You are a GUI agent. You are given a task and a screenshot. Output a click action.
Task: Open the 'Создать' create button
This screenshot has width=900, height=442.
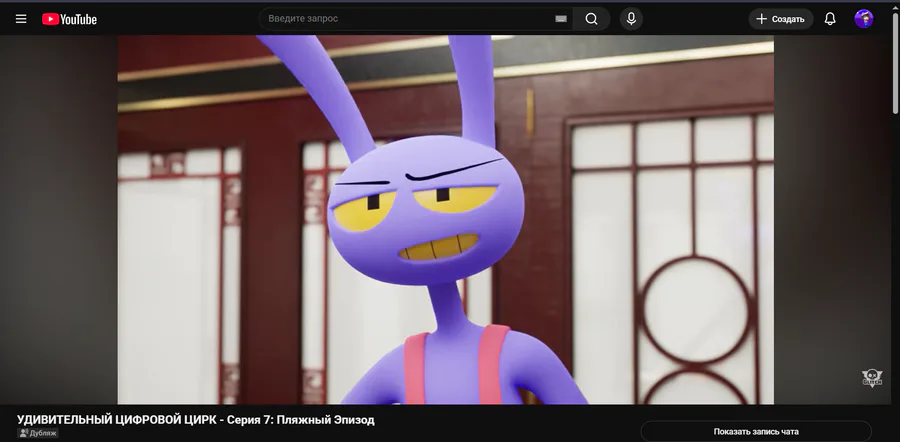(781, 19)
